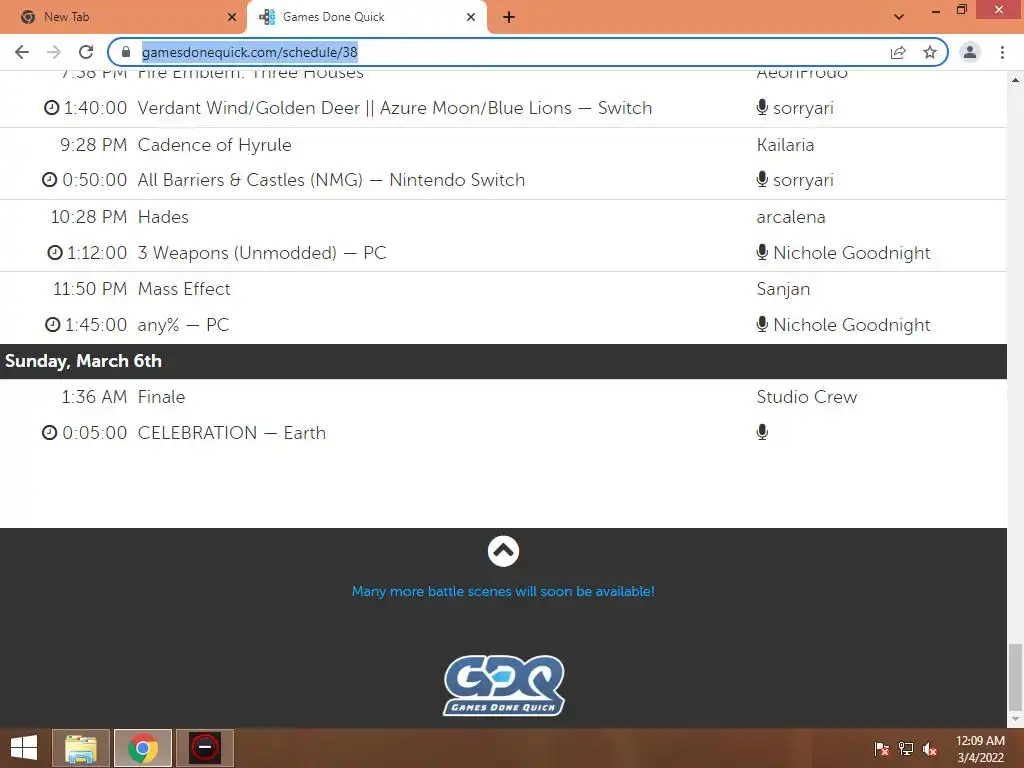Expand the tab search dropdown arrow
Image resolution: width=1024 pixels, height=768 pixels.
[899, 17]
